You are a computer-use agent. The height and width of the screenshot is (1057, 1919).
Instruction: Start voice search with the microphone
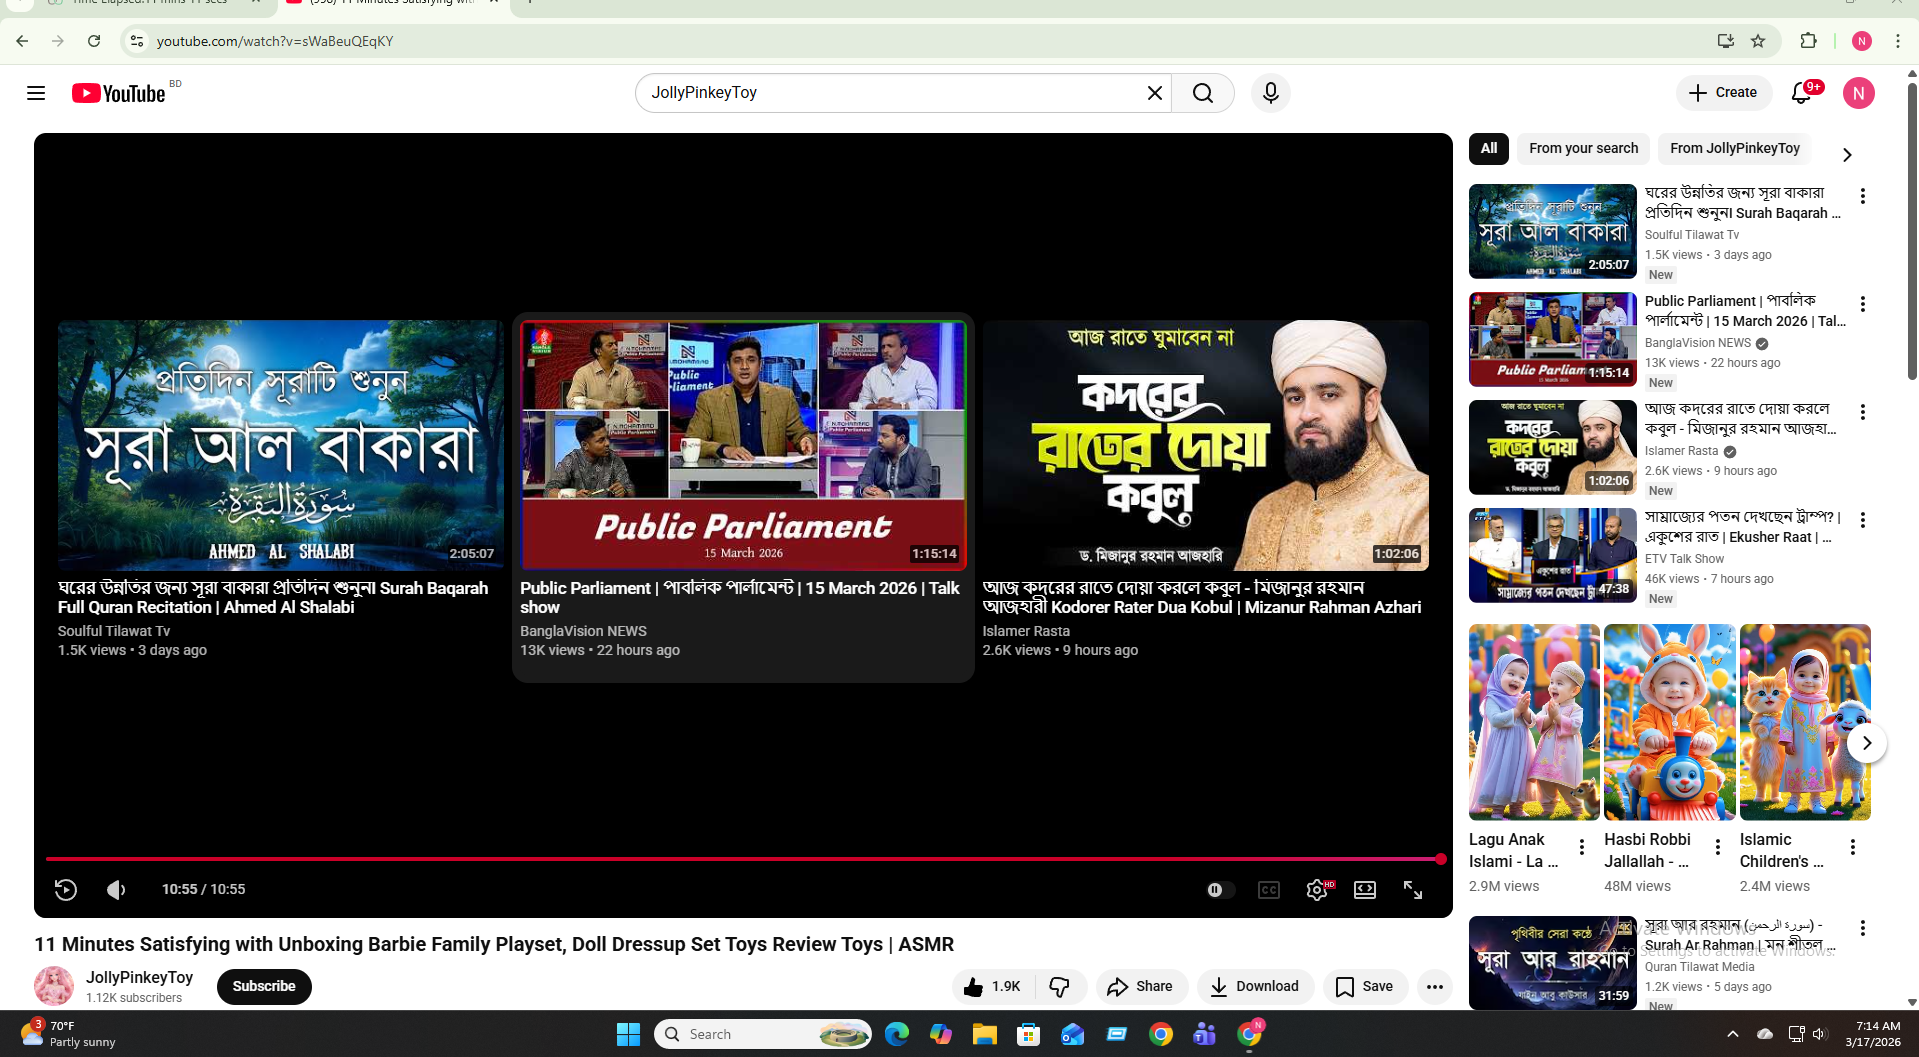pyautogui.click(x=1270, y=93)
